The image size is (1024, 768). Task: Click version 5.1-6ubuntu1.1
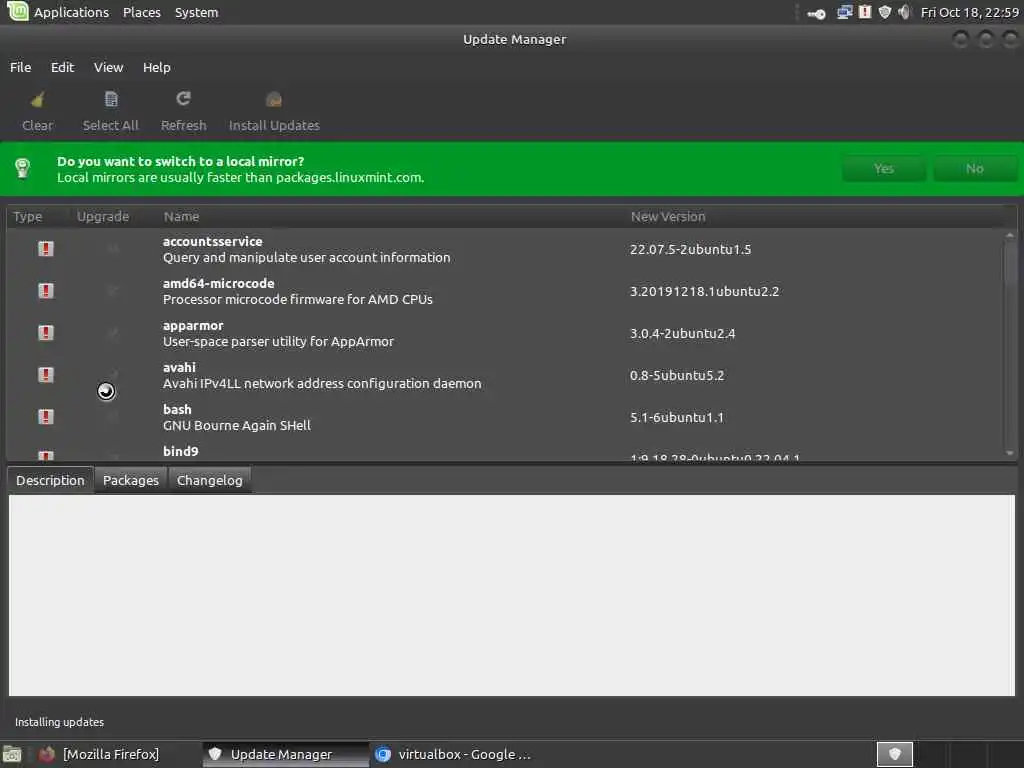coord(677,417)
